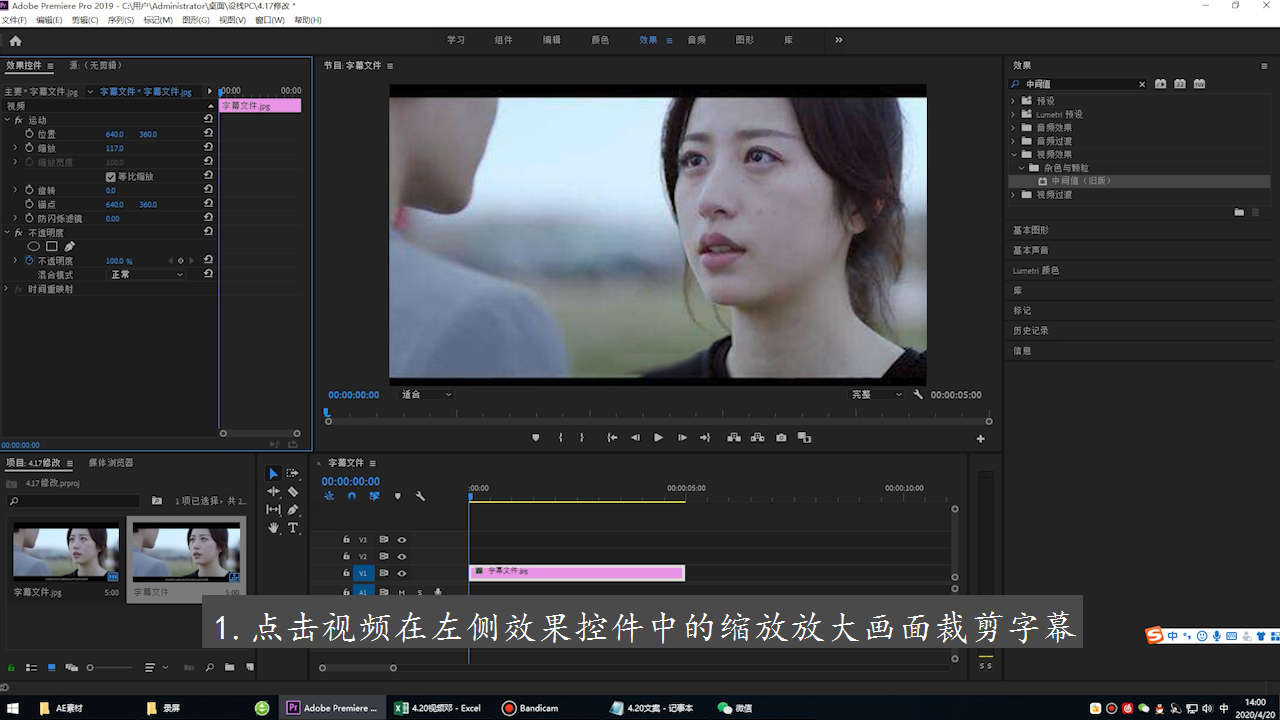
Task: Switch to 颜色 workspace
Action: (600, 40)
